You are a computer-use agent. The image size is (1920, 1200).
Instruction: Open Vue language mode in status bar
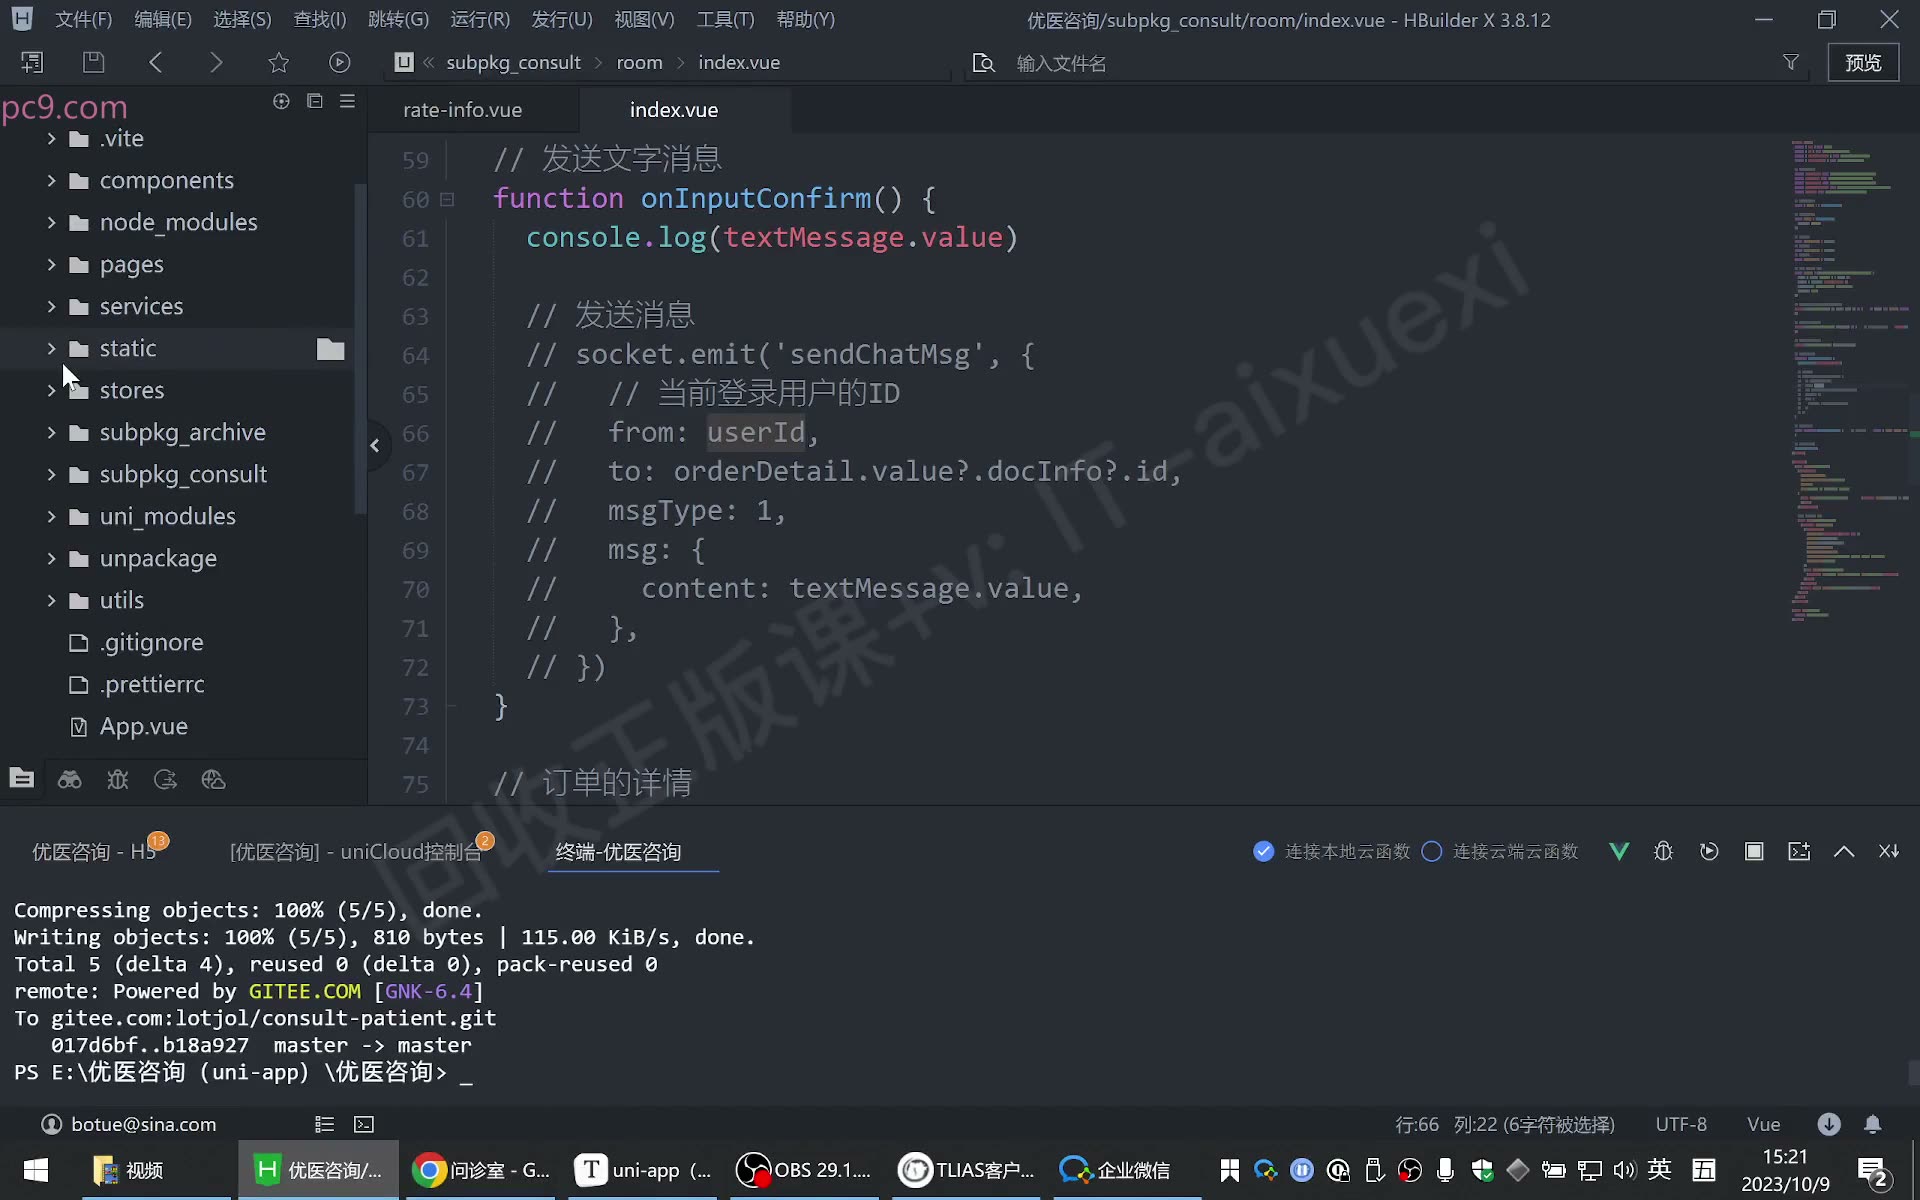pos(1763,1124)
